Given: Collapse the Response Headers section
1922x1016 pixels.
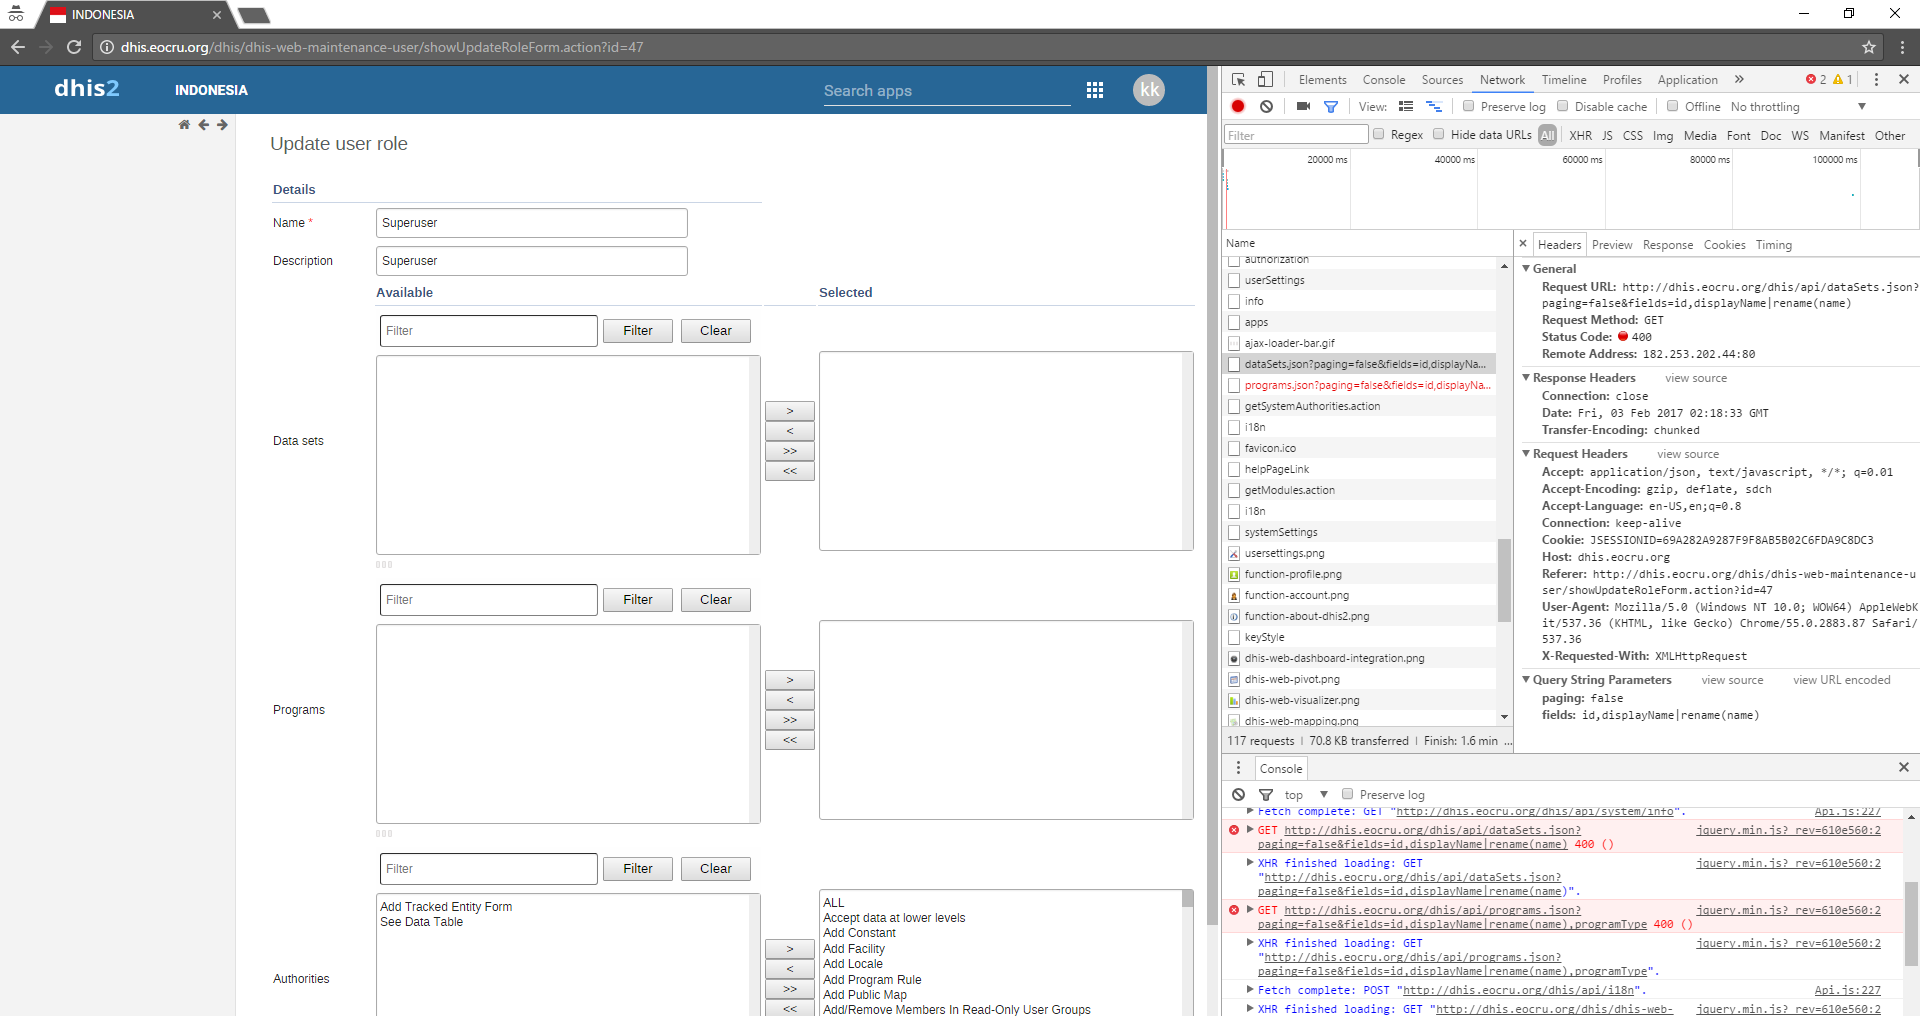Looking at the screenshot, I should pos(1526,378).
